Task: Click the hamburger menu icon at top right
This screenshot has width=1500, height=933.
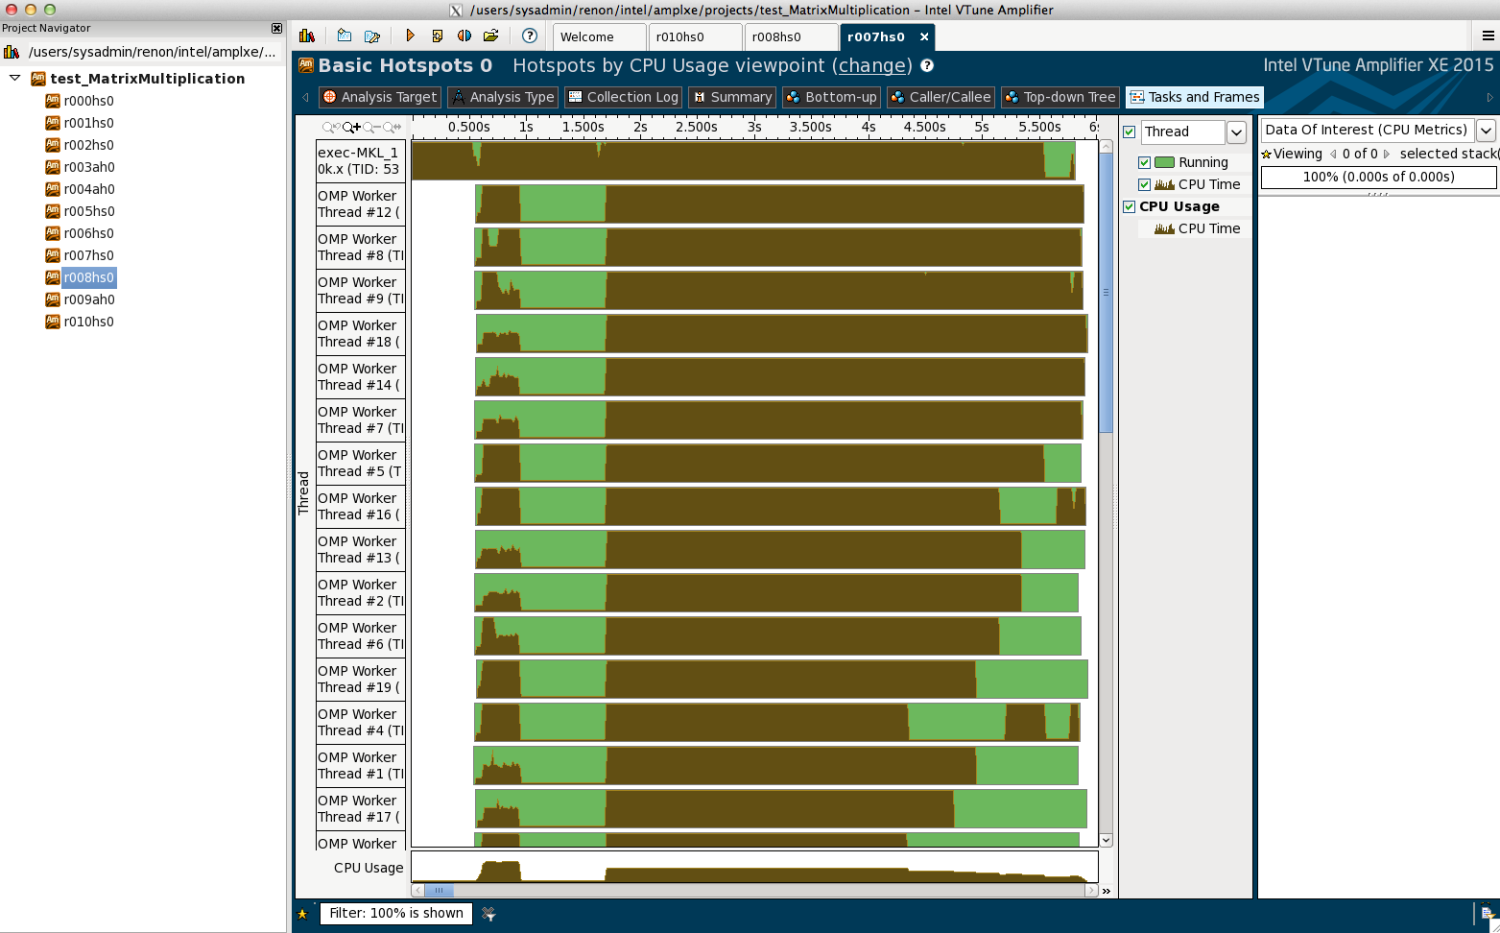Action: 1488,36
